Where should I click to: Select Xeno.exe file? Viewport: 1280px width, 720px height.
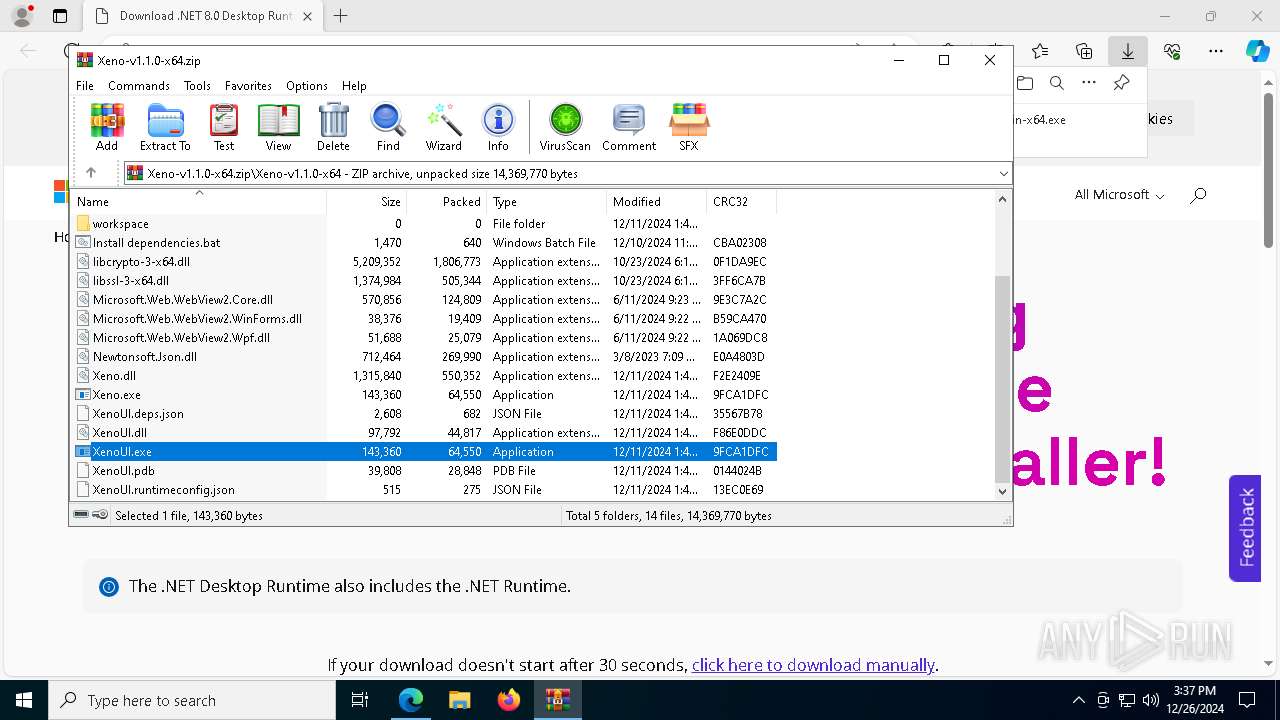click(x=116, y=395)
